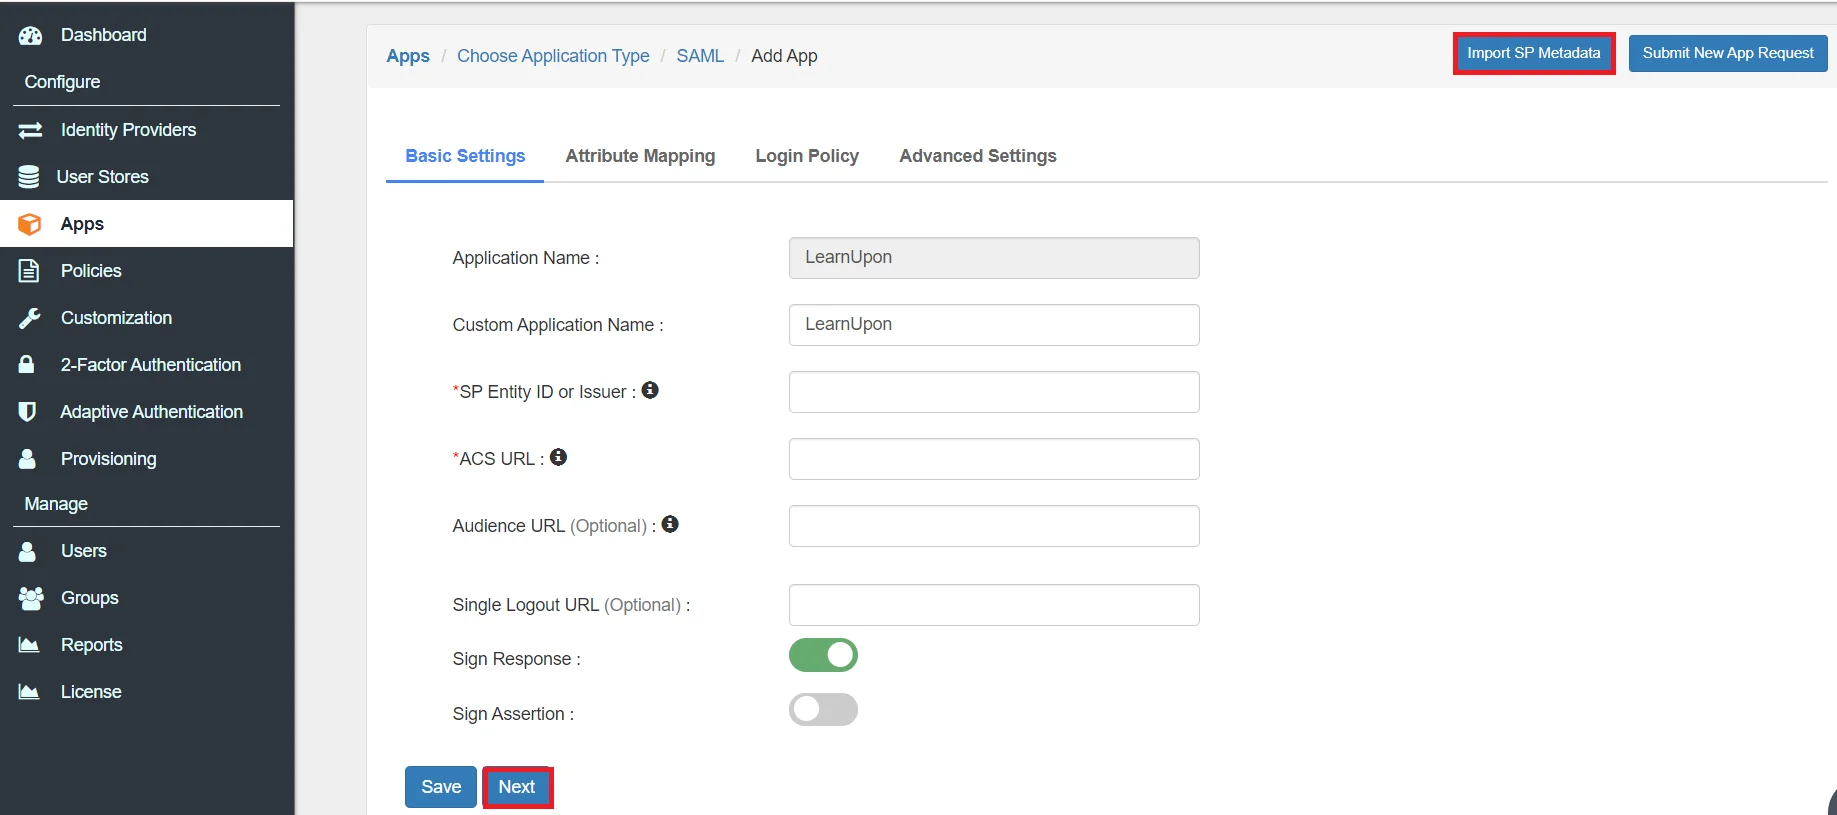The height and width of the screenshot is (815, 1837).
Task: Open the Advanced Settings tab
Action: coord(978,156)
